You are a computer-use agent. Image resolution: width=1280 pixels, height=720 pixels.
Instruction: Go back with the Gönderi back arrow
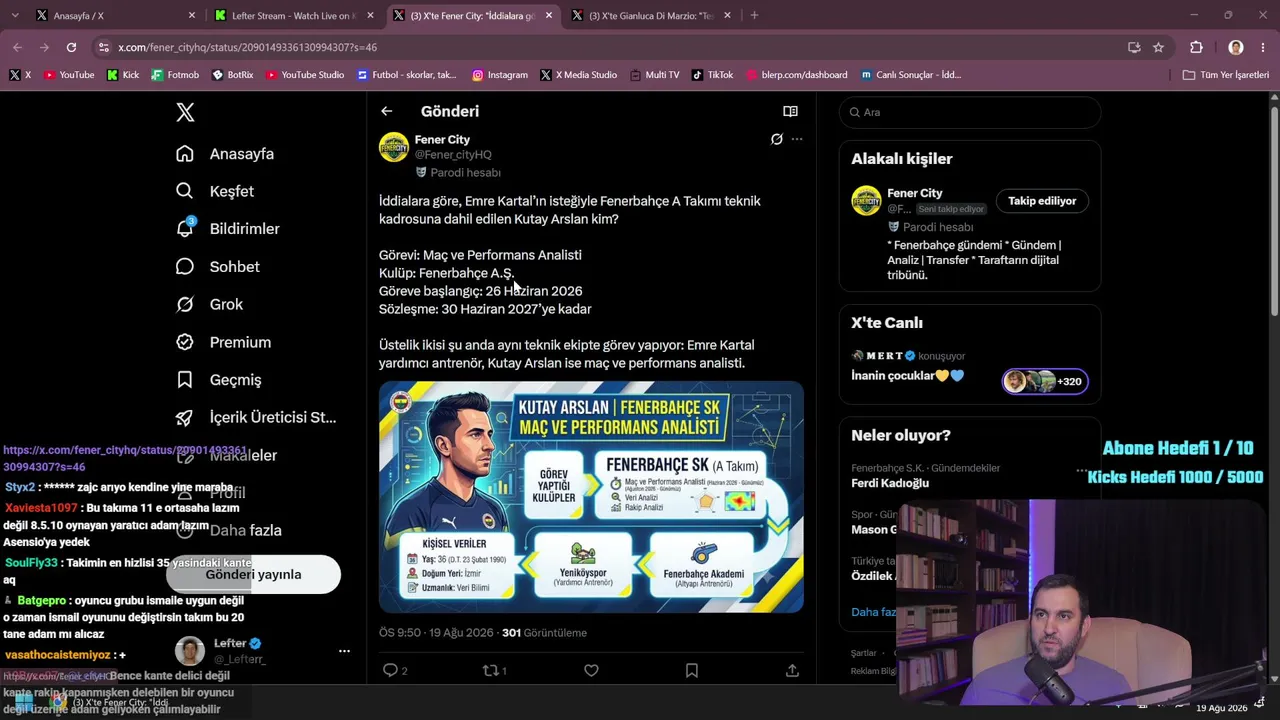[387, 111]
